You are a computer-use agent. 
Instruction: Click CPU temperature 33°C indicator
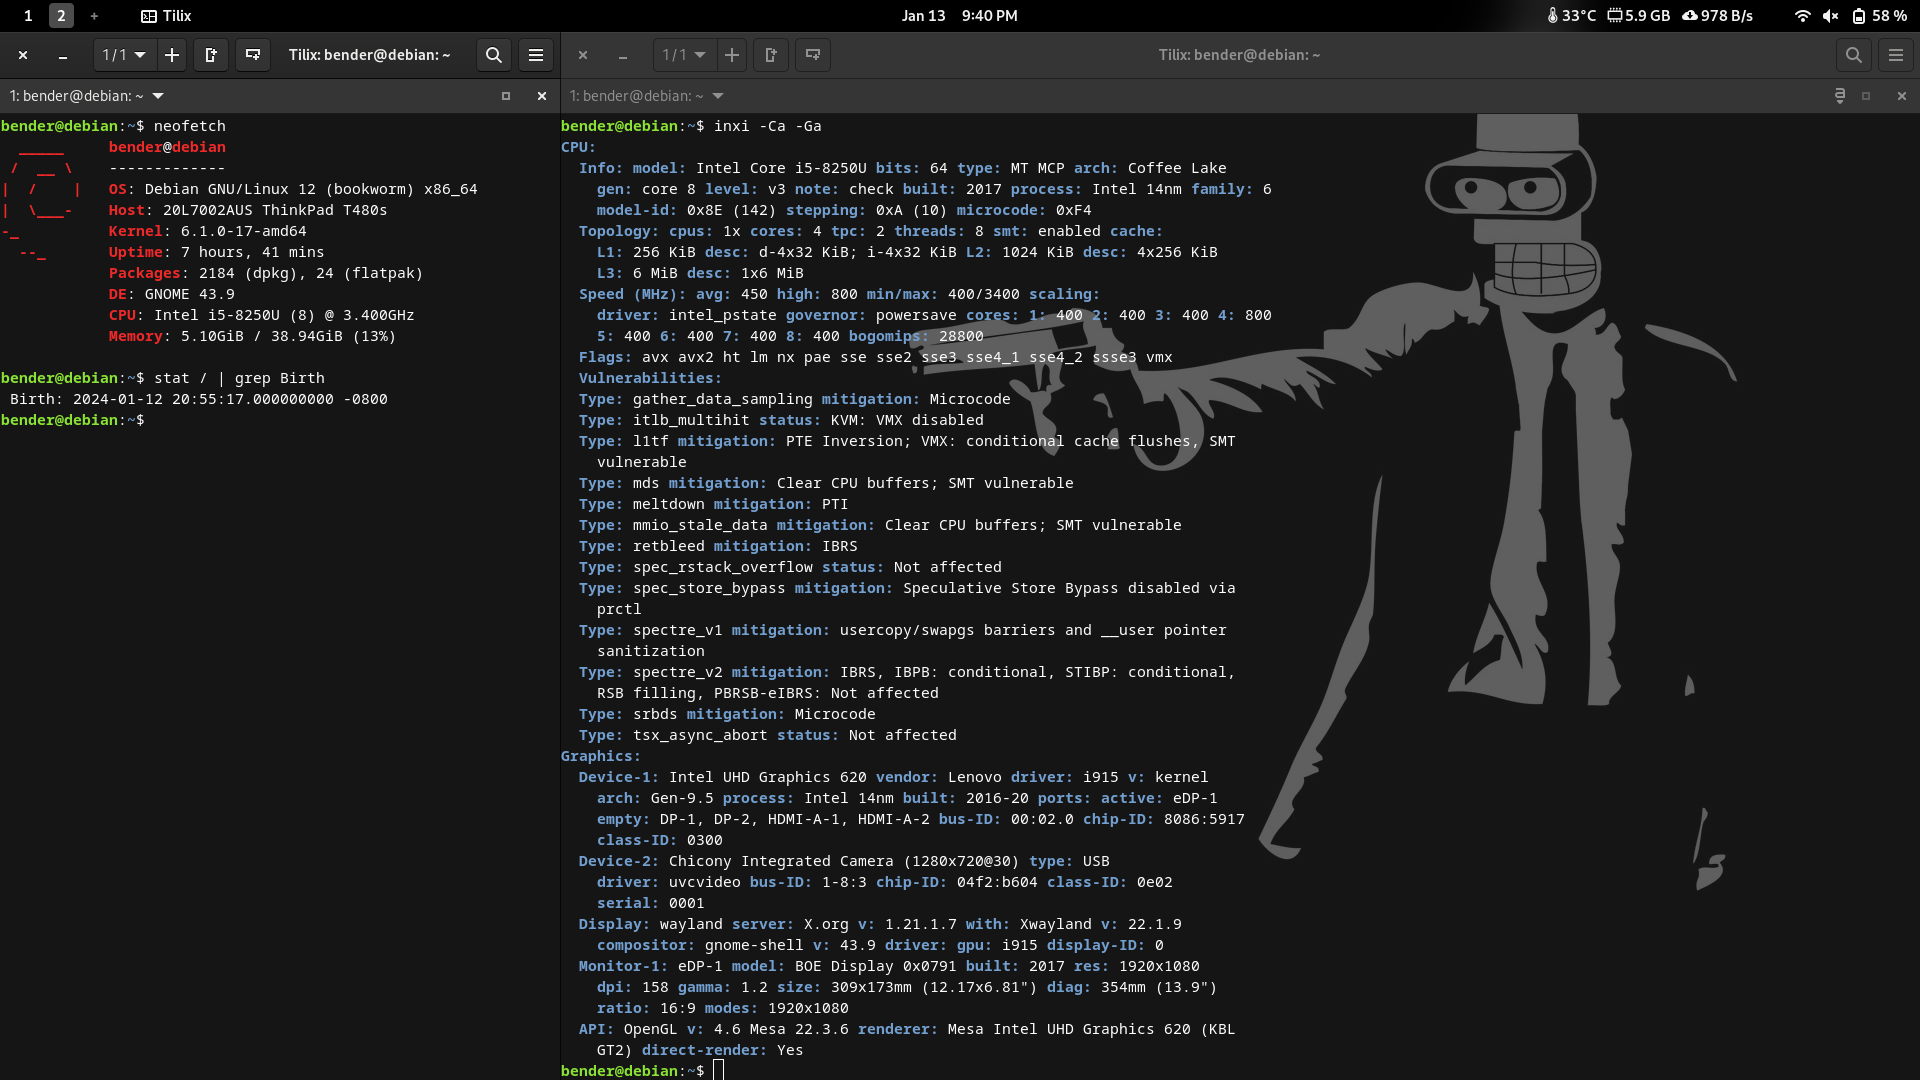(1571, 16)
